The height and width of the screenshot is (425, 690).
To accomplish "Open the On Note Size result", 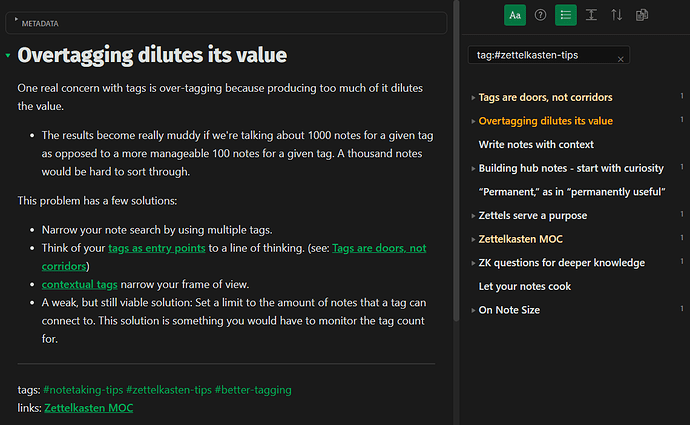I will point(509,310).
